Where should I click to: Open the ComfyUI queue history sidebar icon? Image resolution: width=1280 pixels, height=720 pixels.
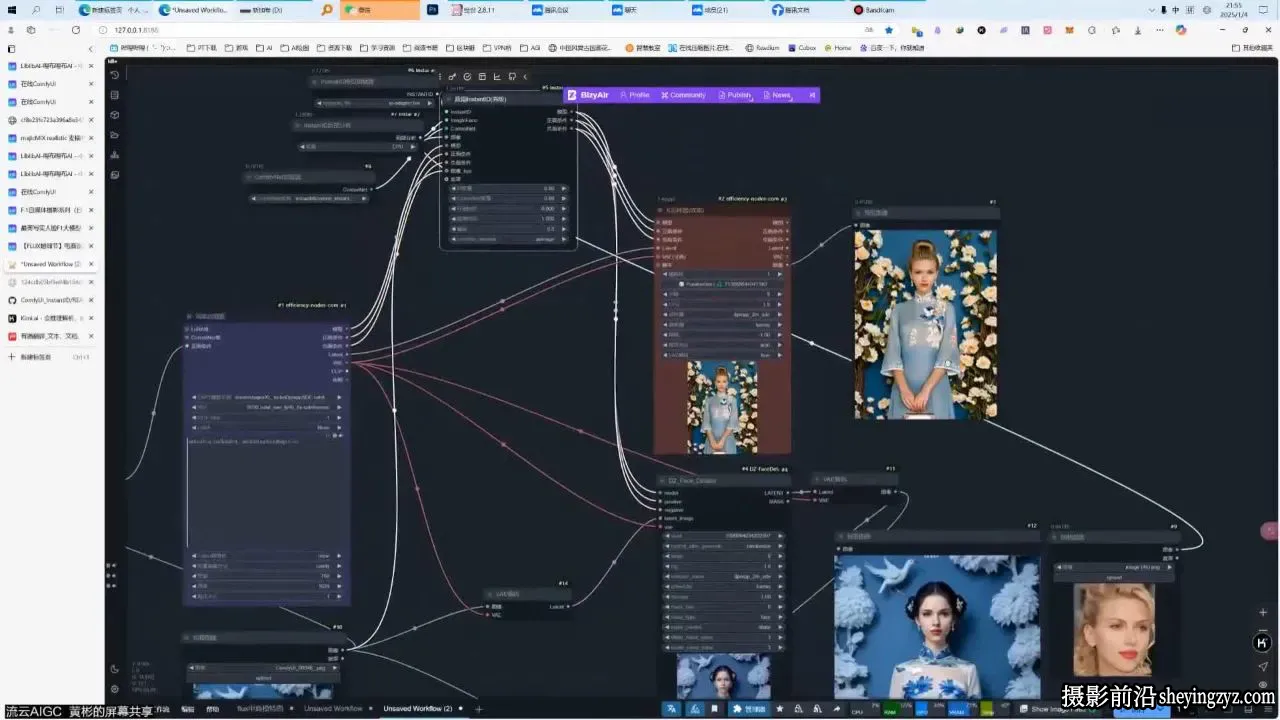pyautogui.click(x=115, y=75)
